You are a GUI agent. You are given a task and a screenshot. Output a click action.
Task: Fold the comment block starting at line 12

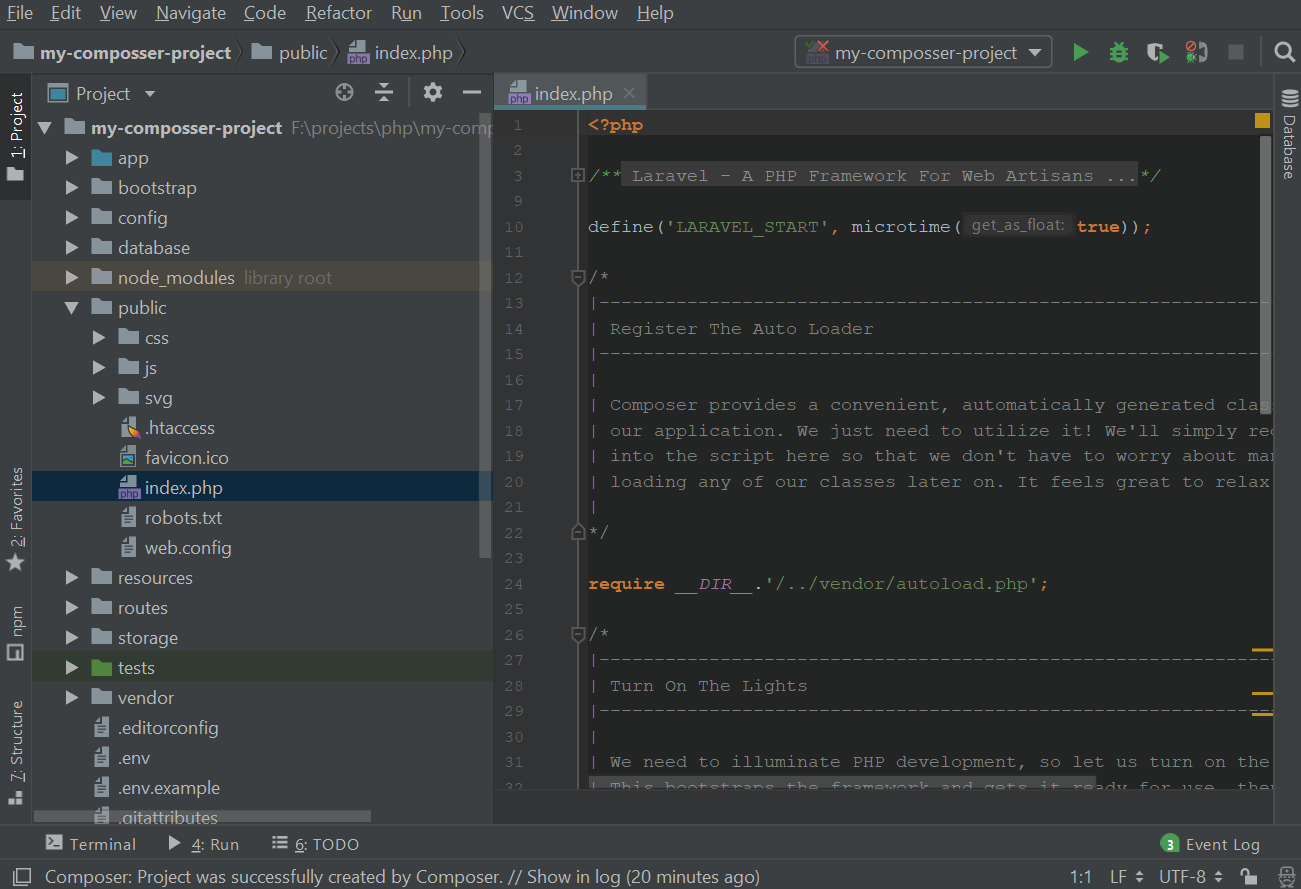[577, 277]
